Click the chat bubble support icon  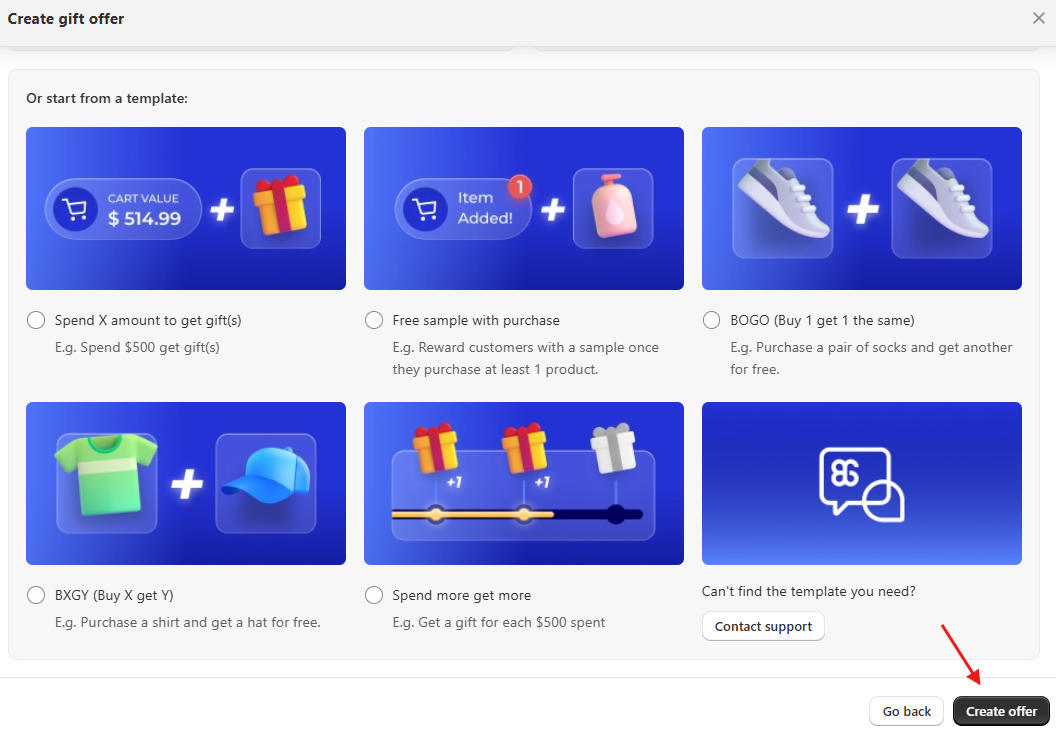click(861, 484)
